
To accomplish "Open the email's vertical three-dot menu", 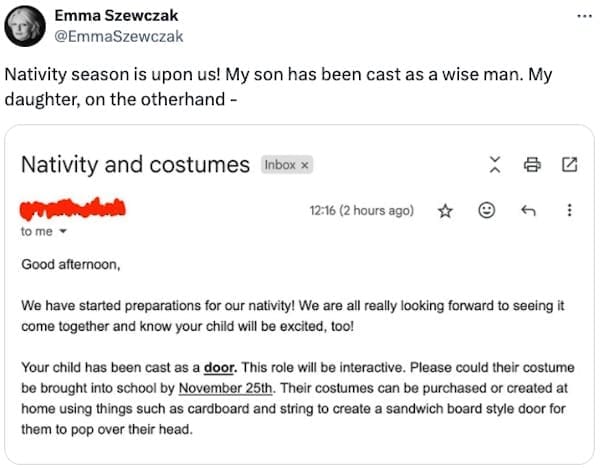I will click(x=569, y=211).
